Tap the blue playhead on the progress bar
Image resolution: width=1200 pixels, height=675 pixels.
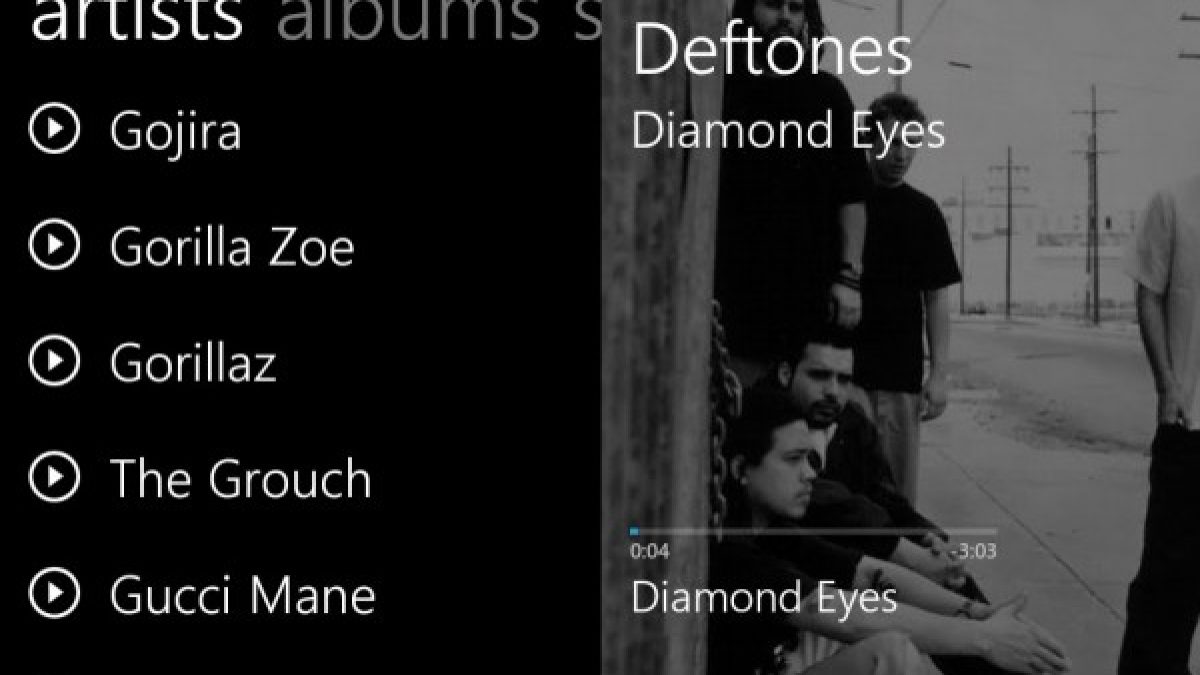click(x=634, y=531)
